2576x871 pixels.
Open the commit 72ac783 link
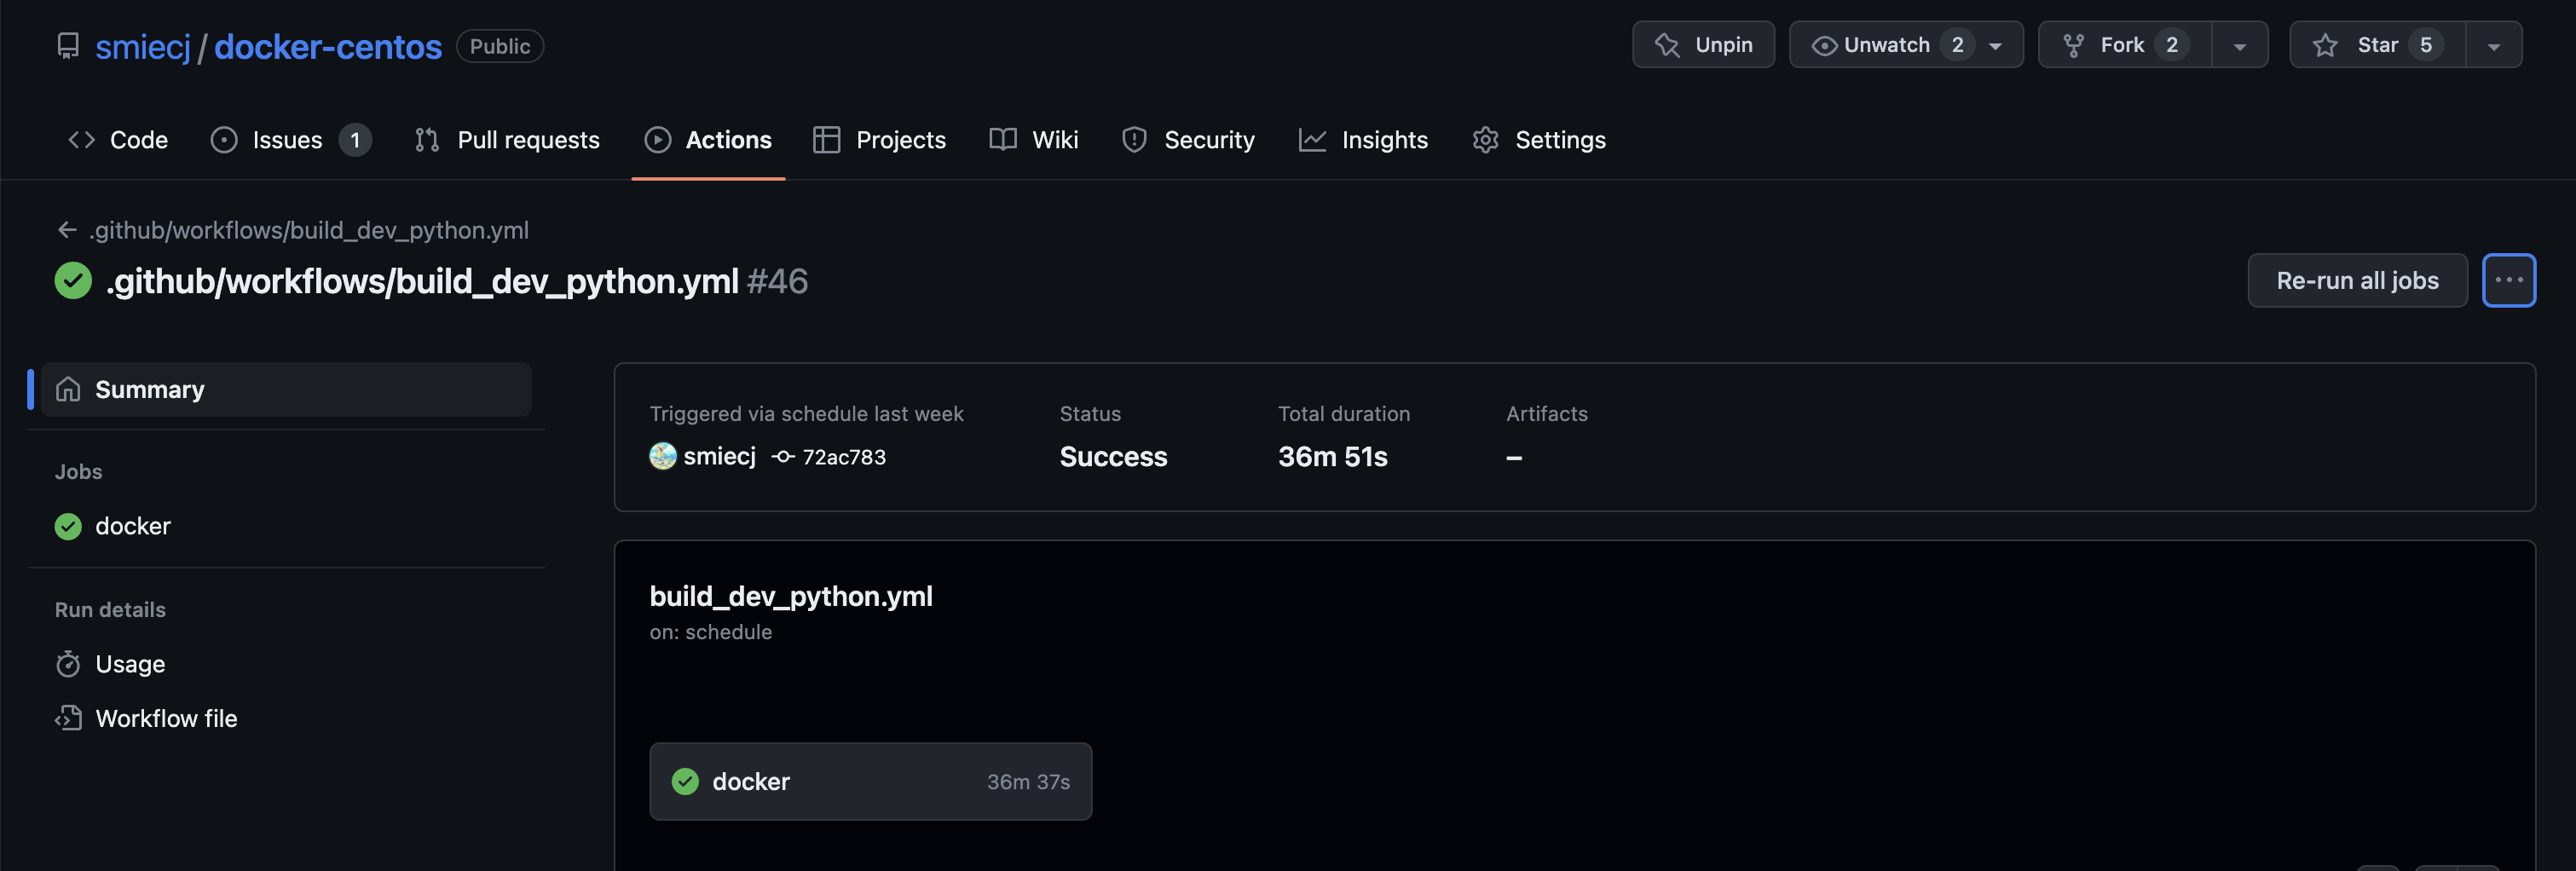pos(843,457)
